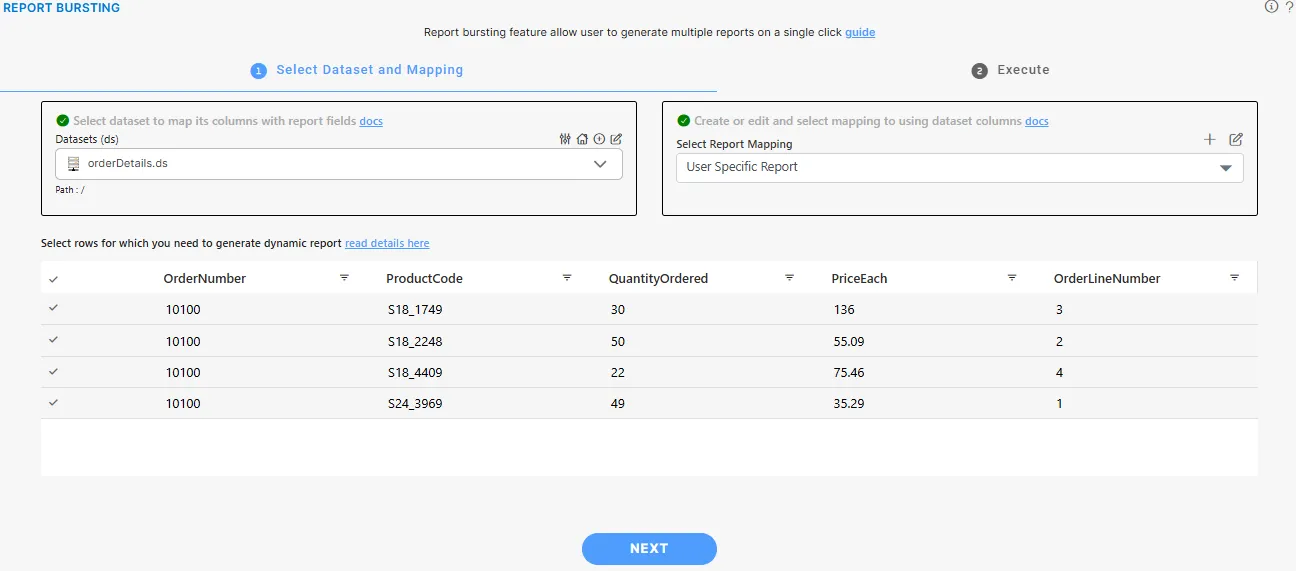Switch to the Execute step tab

1011,70
